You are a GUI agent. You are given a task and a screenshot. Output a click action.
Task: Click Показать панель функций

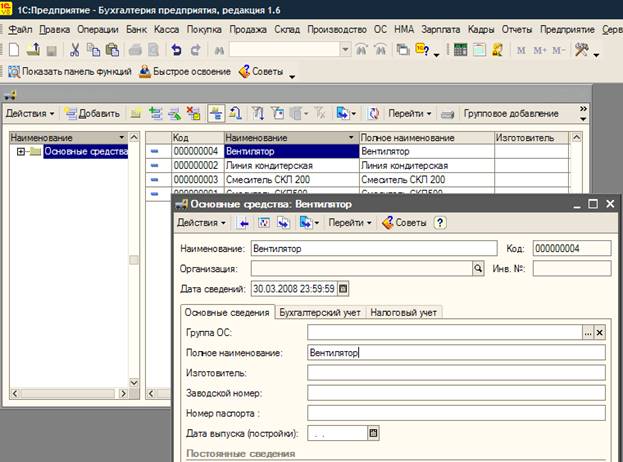click(x=69, y=72)
